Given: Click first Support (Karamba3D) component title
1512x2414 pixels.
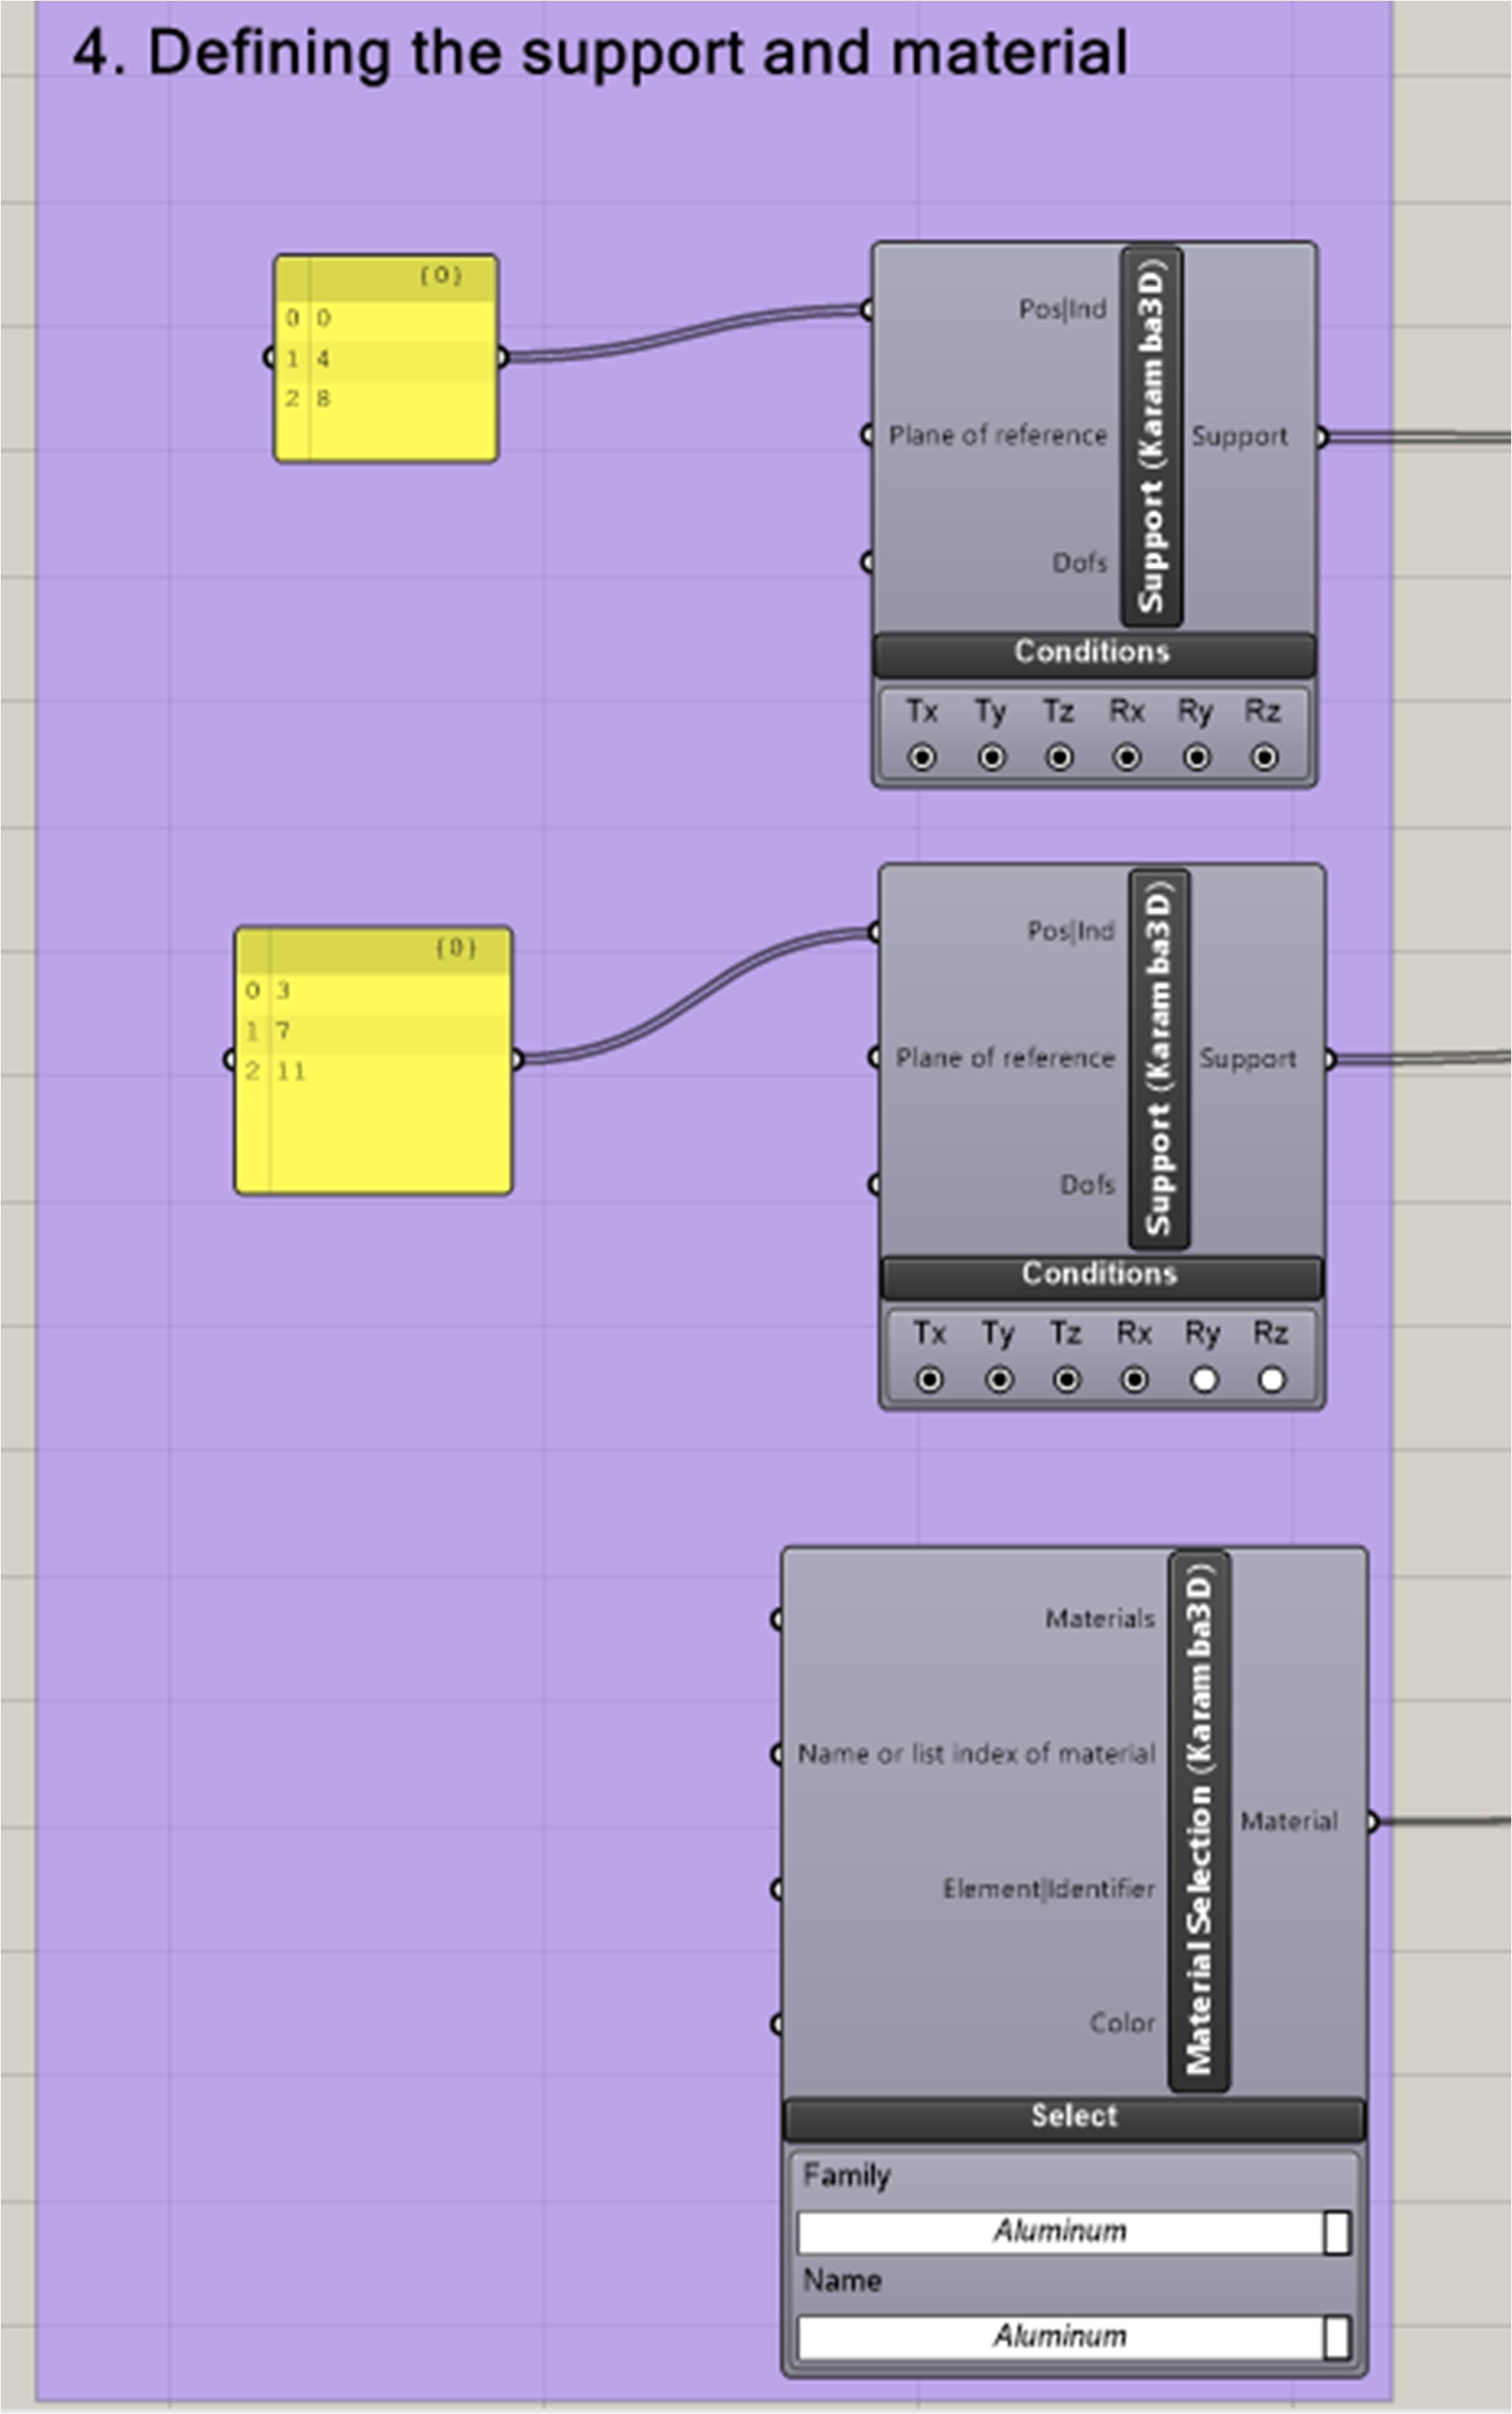Looking at the screenshot, I should coord(1151,436).
